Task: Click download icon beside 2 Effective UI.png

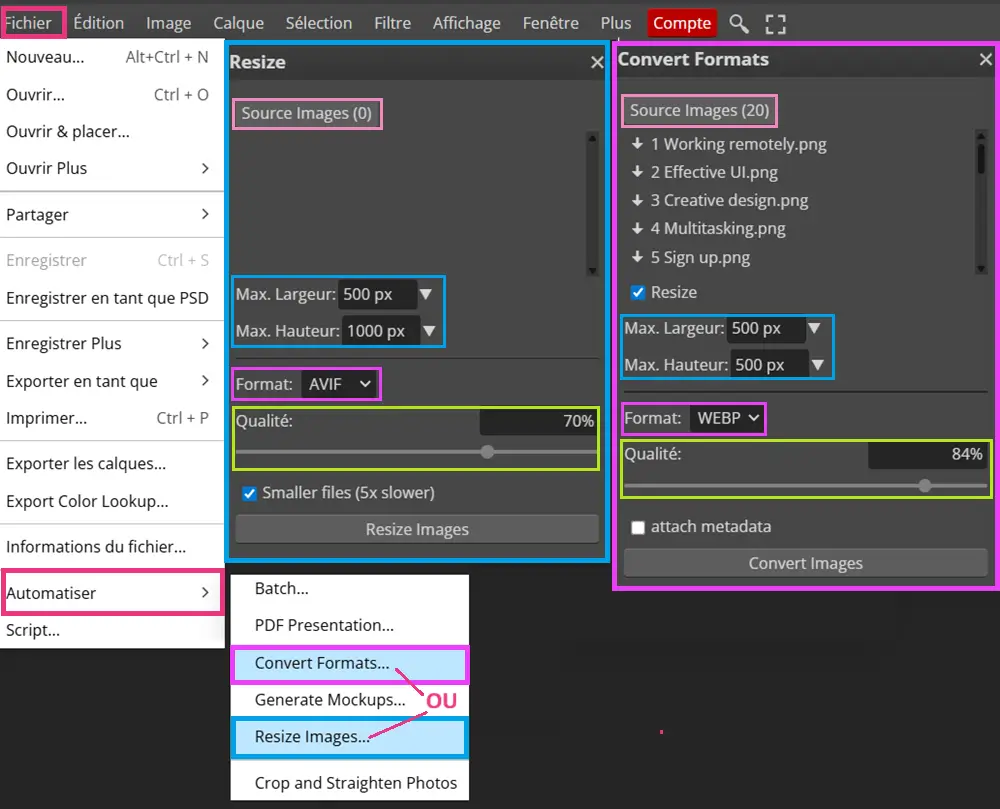Action: [636, 172]
